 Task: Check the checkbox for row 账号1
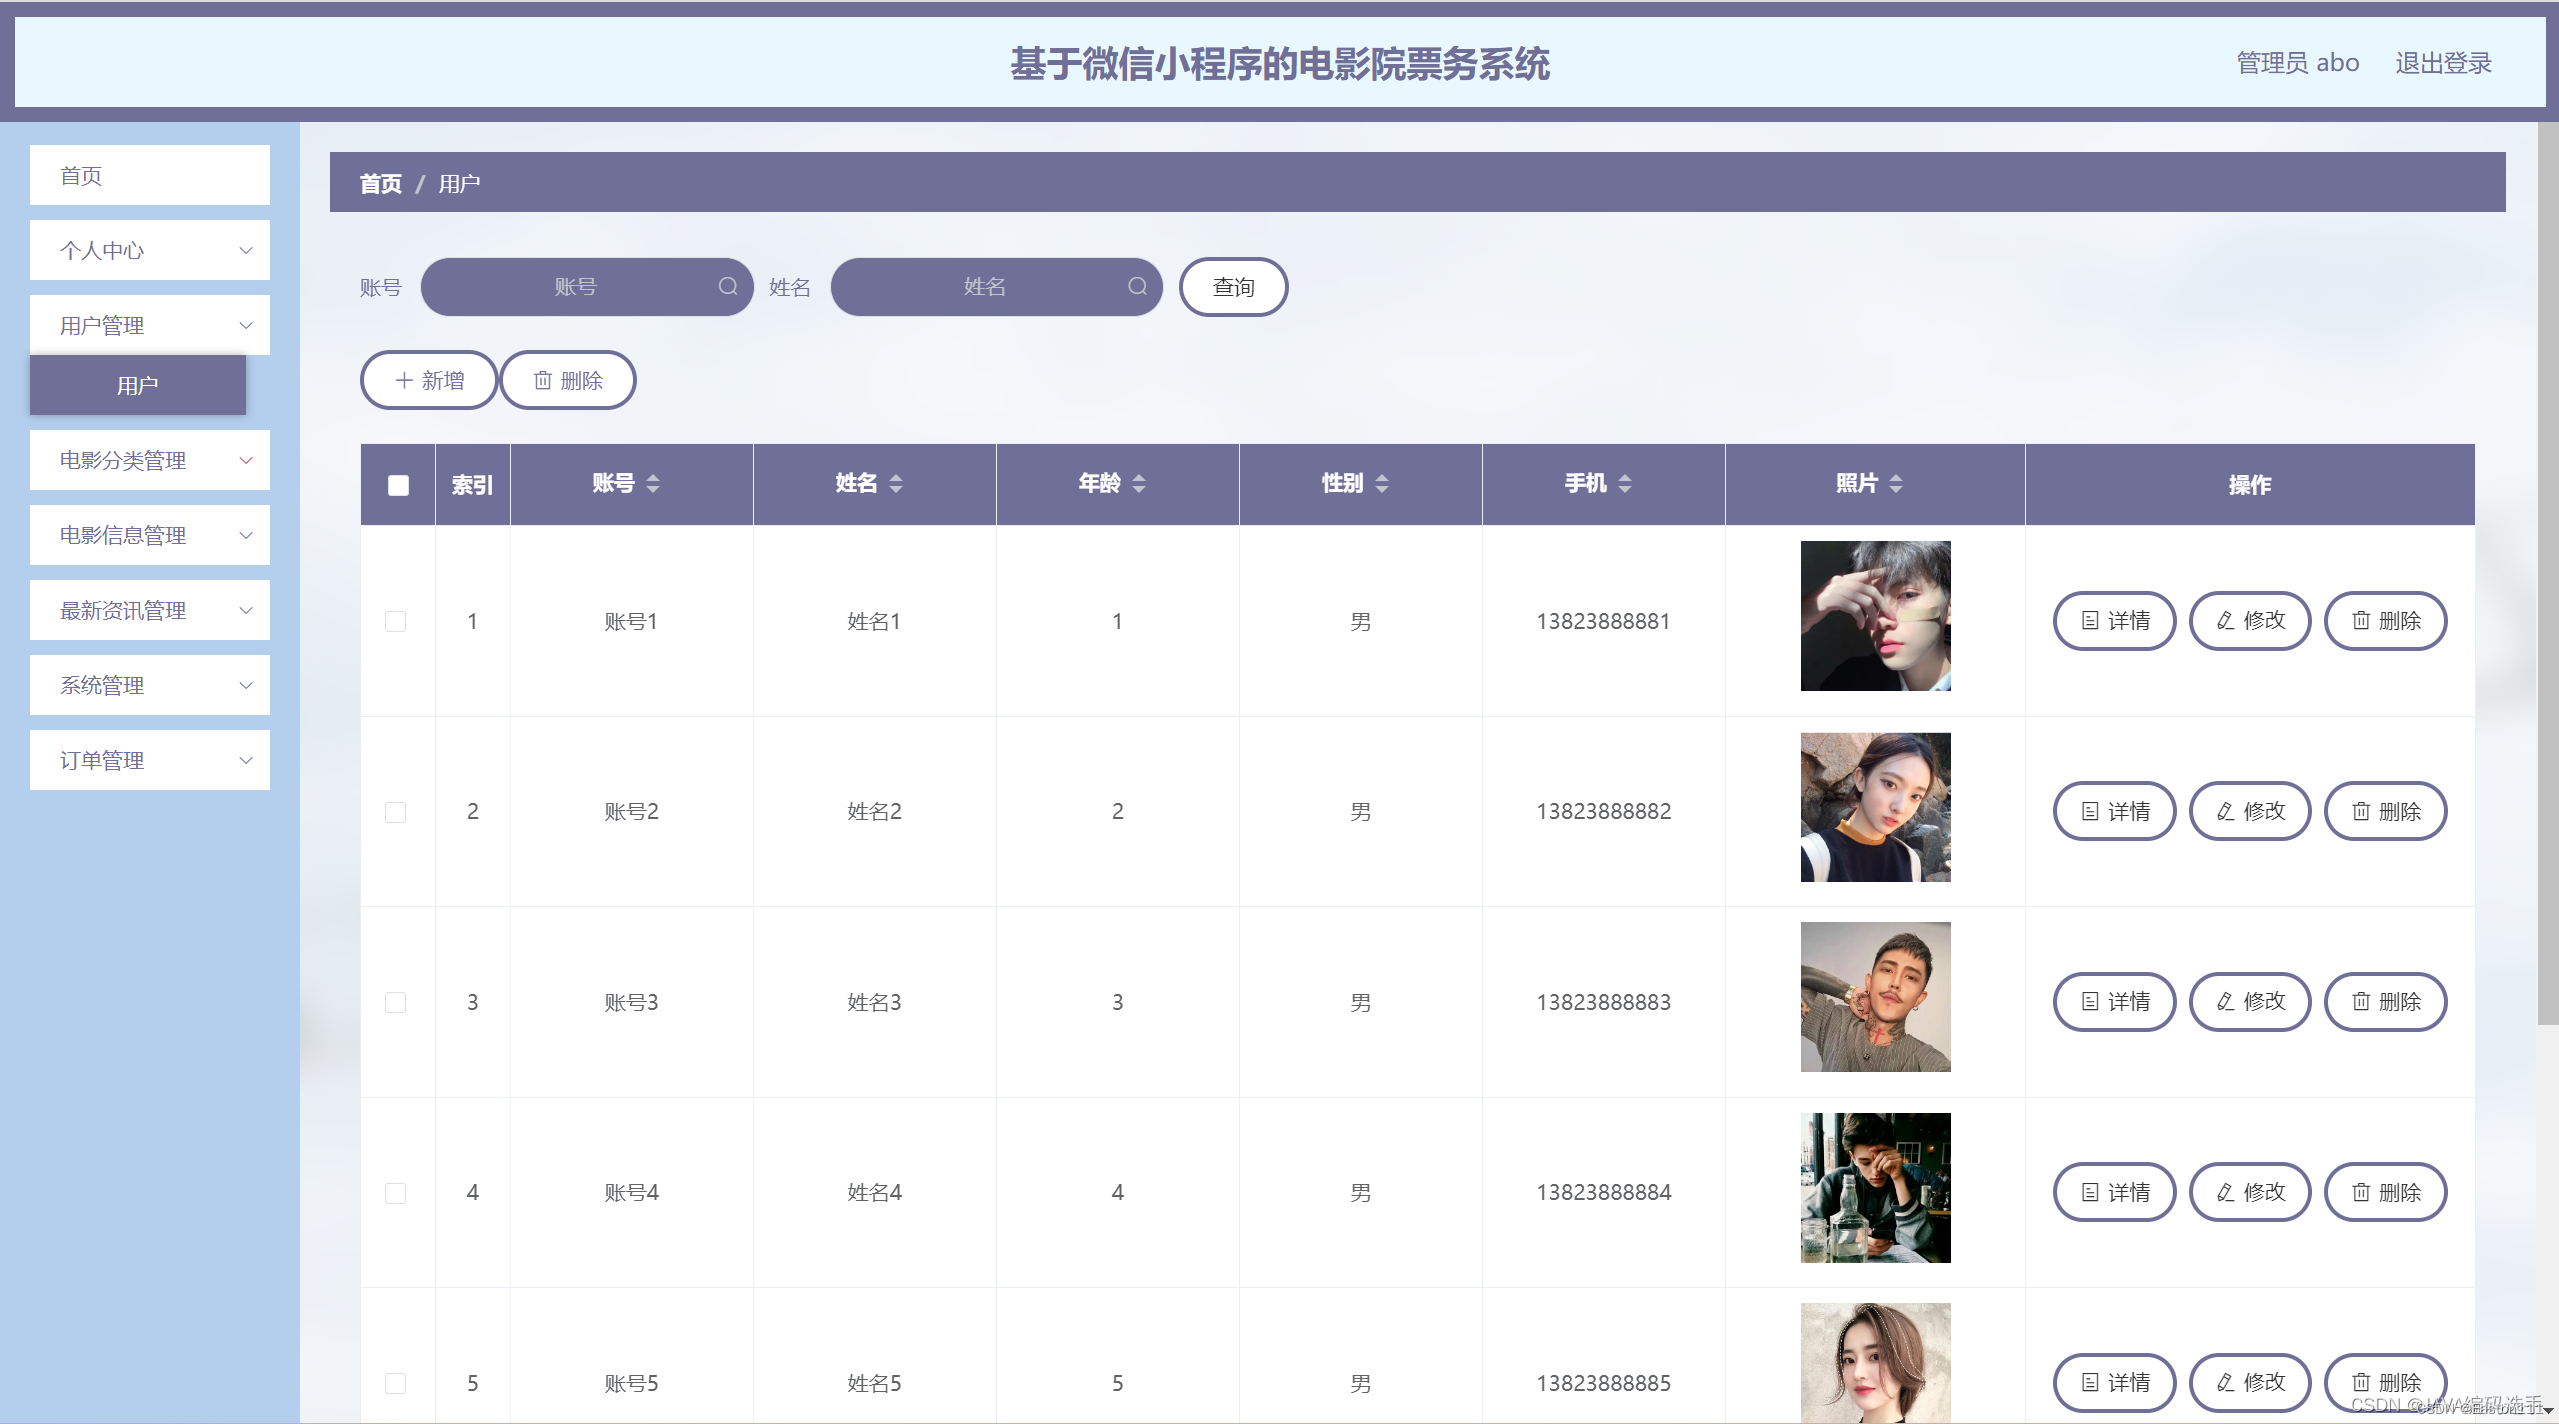[396, 621]
